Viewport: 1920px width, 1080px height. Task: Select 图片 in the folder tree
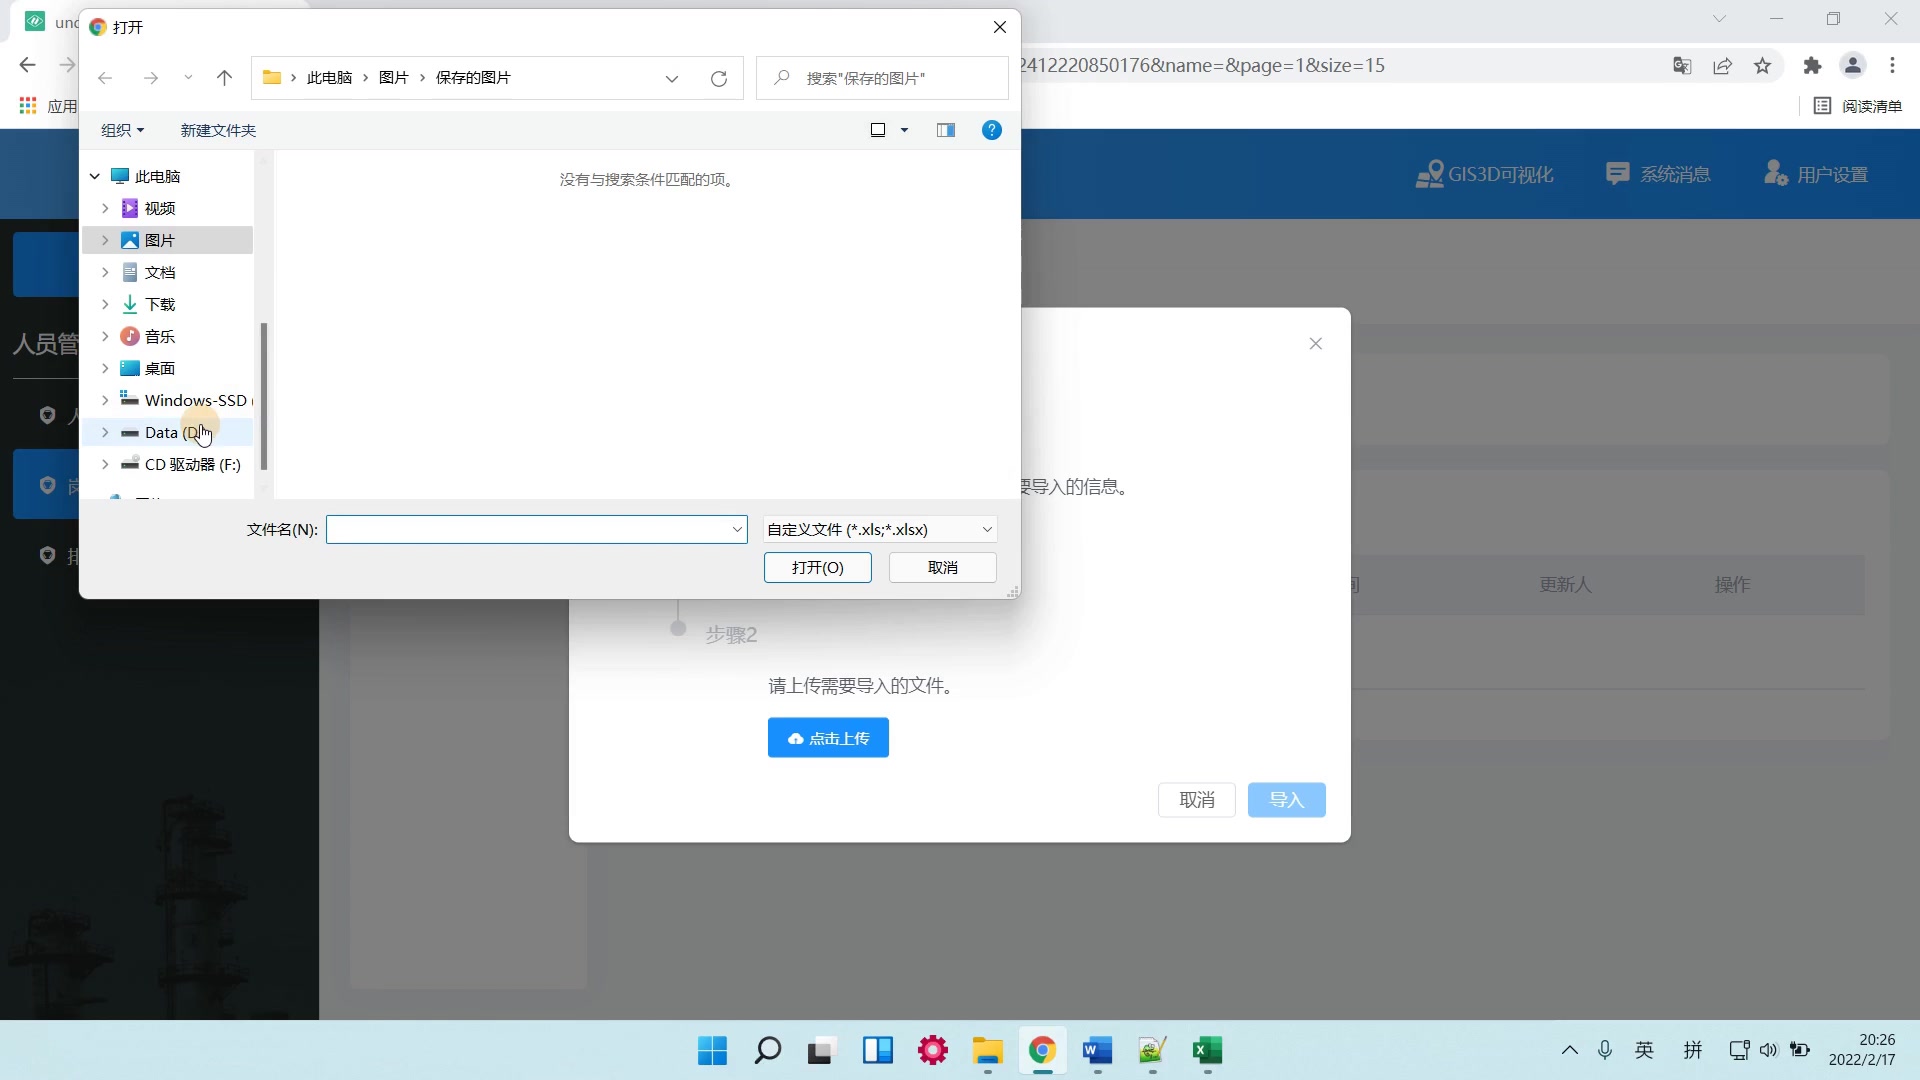(x=160, y=240)
